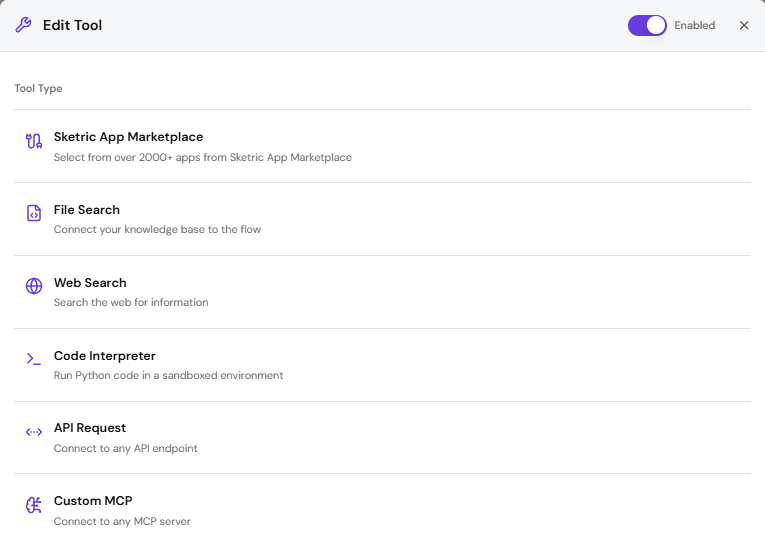Click the API Request icon
The image size is (765, 540).
coord(34,432)
